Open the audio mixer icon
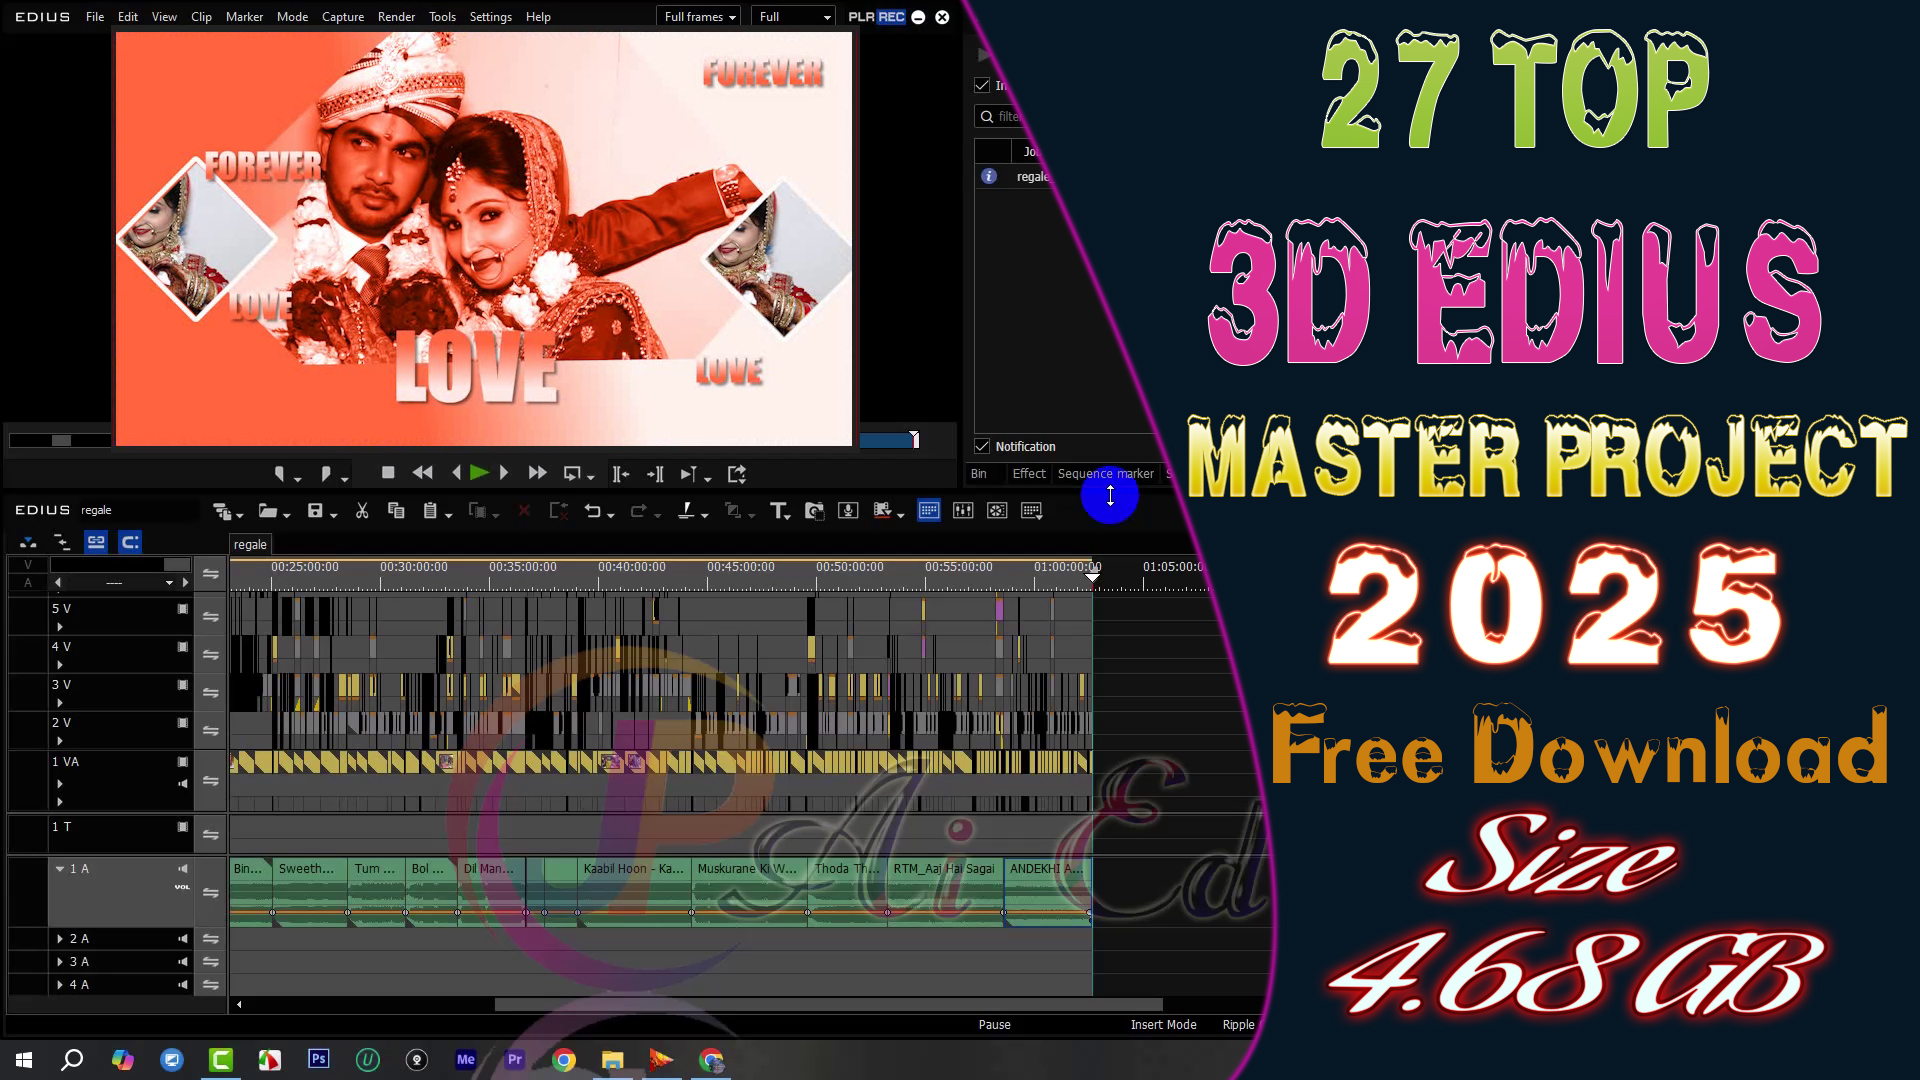 click(963, 511)
